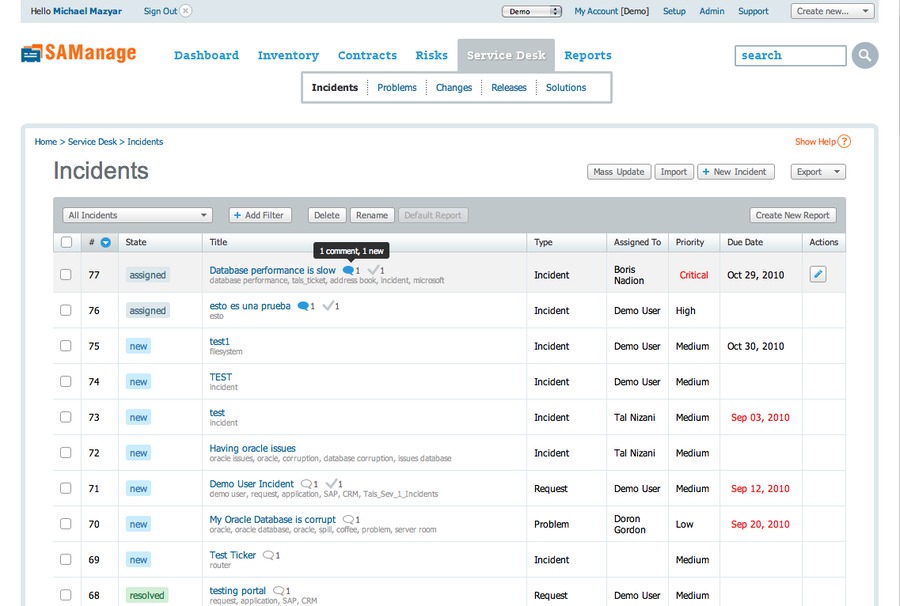Click edit pencil icon for incident 77

(x=818, y=274)
